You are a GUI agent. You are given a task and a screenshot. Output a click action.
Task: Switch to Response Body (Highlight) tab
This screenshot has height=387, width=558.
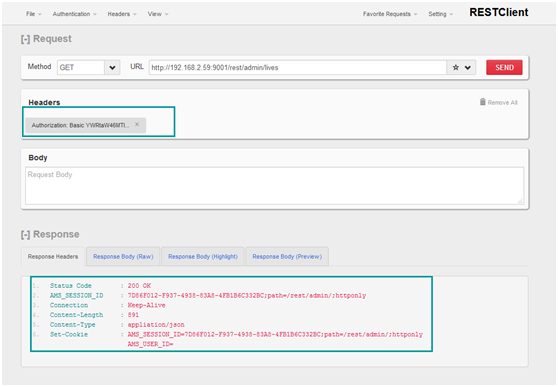[x=203, y=256]
